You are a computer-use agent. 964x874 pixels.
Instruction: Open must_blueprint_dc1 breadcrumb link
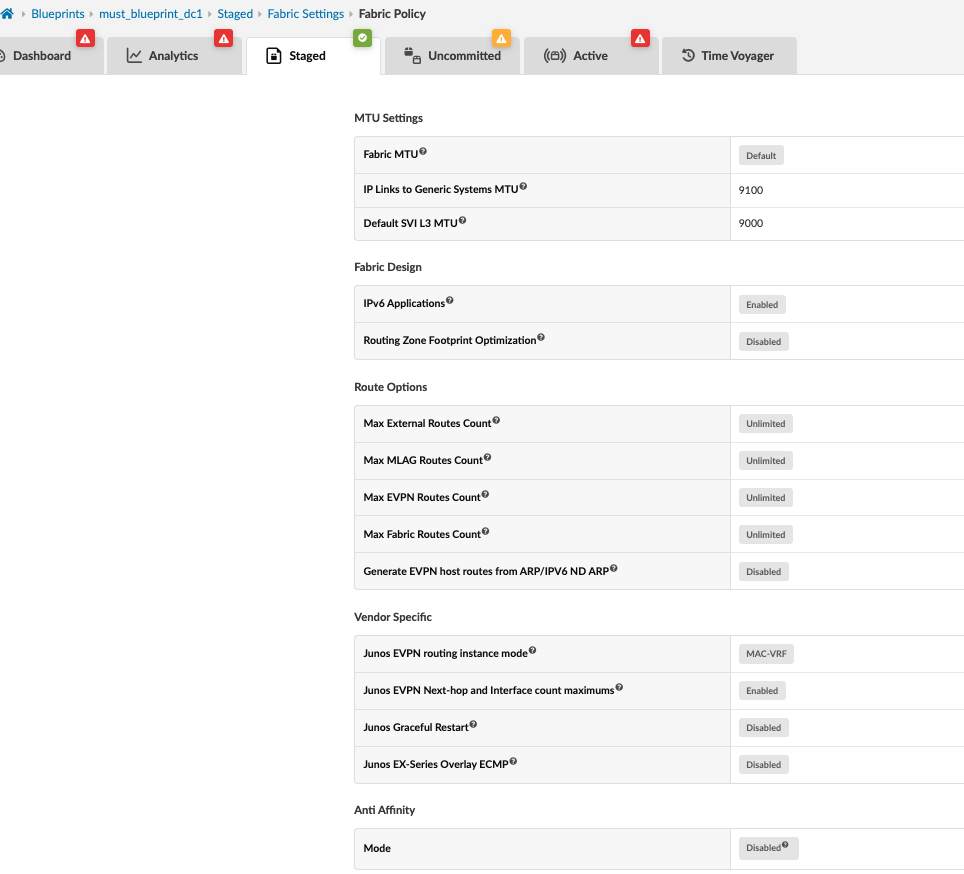[151, 14]
